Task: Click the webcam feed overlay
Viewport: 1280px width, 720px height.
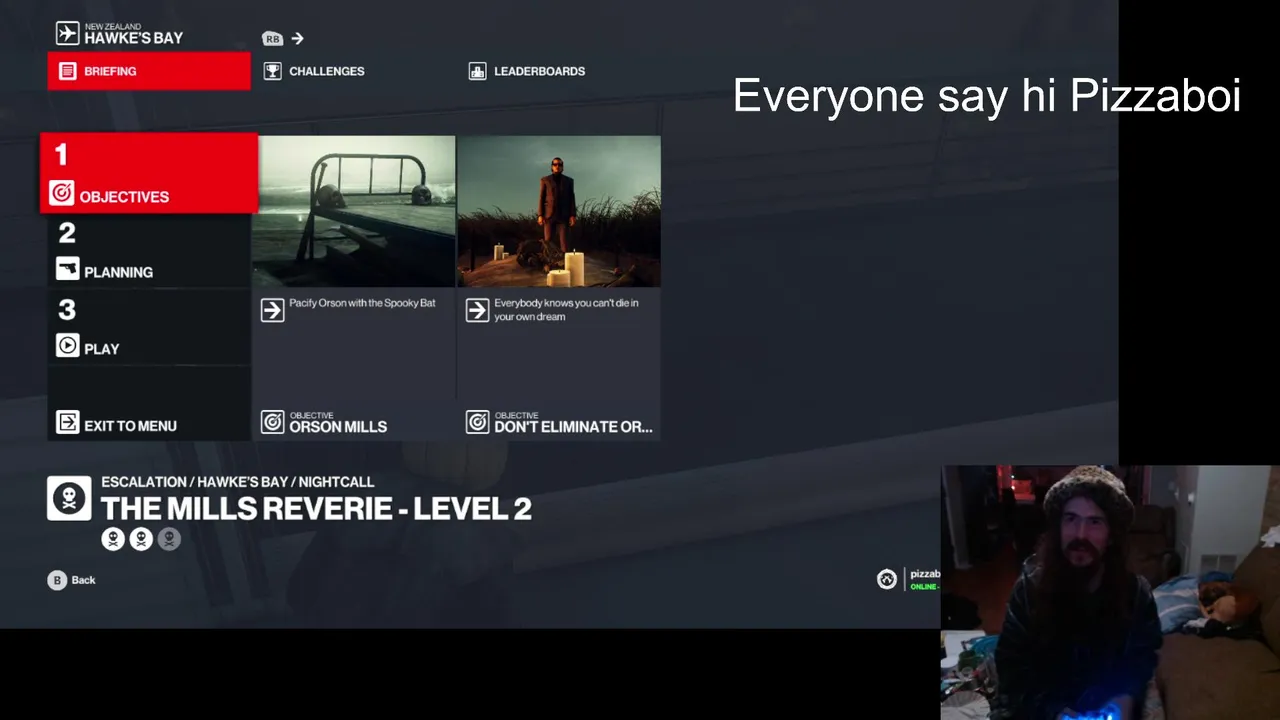Action: click(x=1110, y=592)
